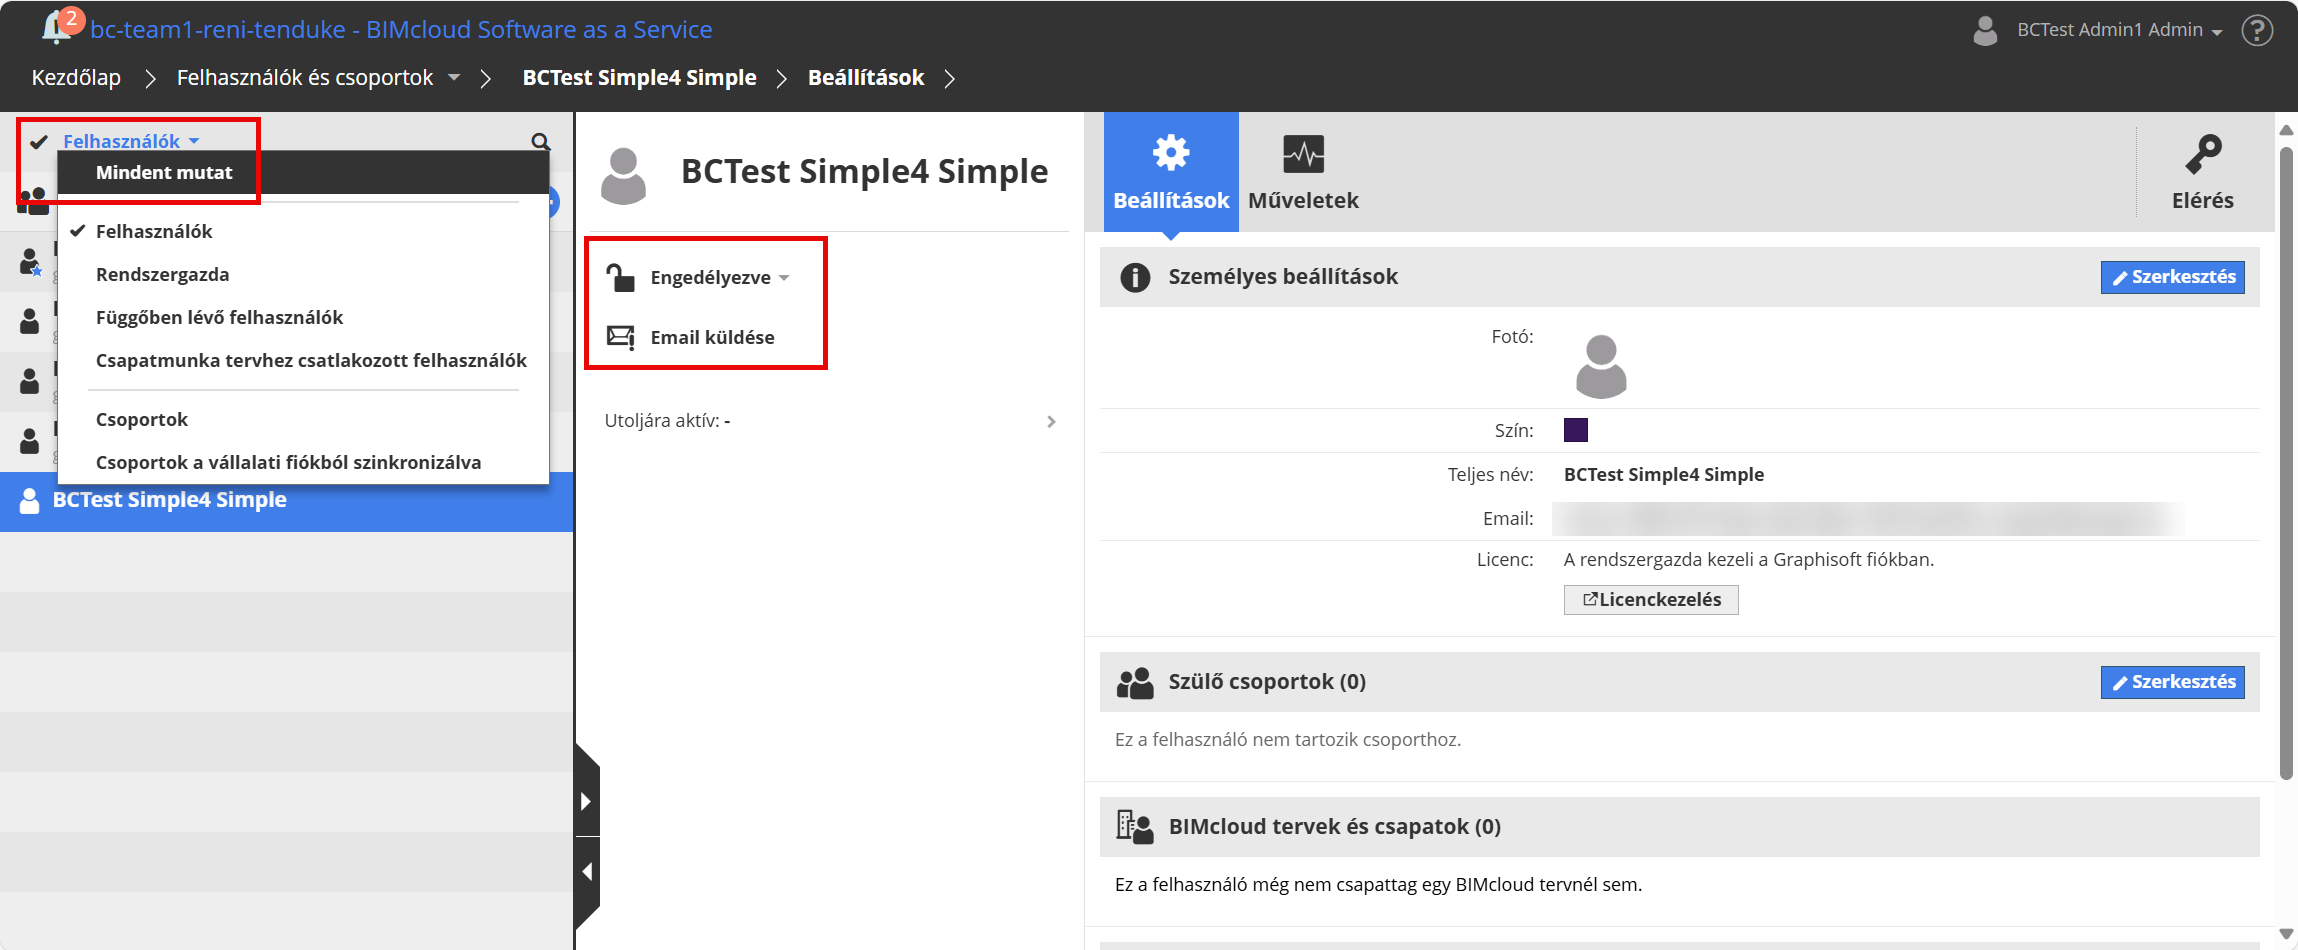Click the search magnifier in user list
The height and width of the screenshot is (950, 2298).
click(540, 142)
